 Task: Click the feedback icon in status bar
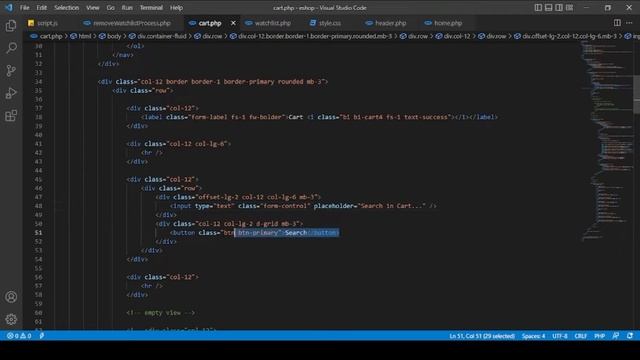click(x=616, y=336)
